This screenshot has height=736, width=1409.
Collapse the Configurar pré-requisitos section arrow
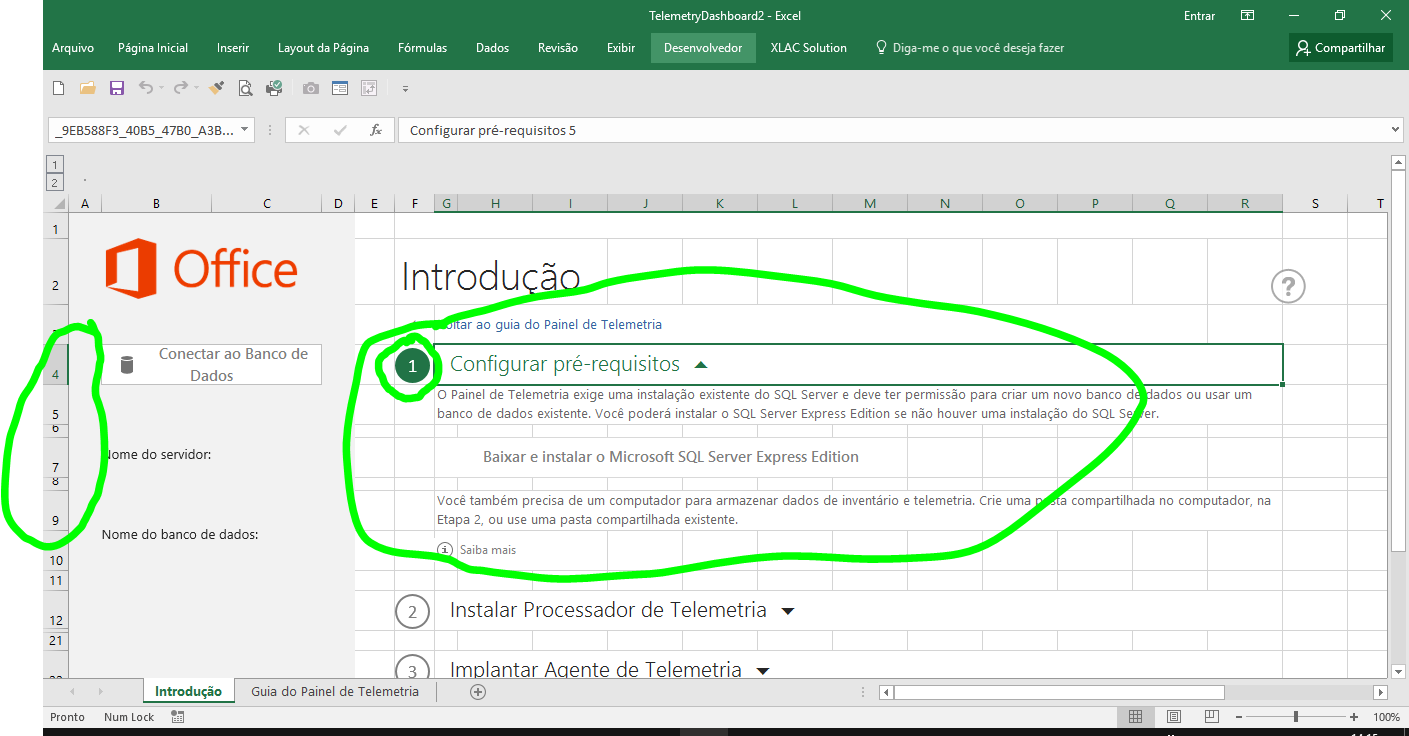tap(701, 365)
